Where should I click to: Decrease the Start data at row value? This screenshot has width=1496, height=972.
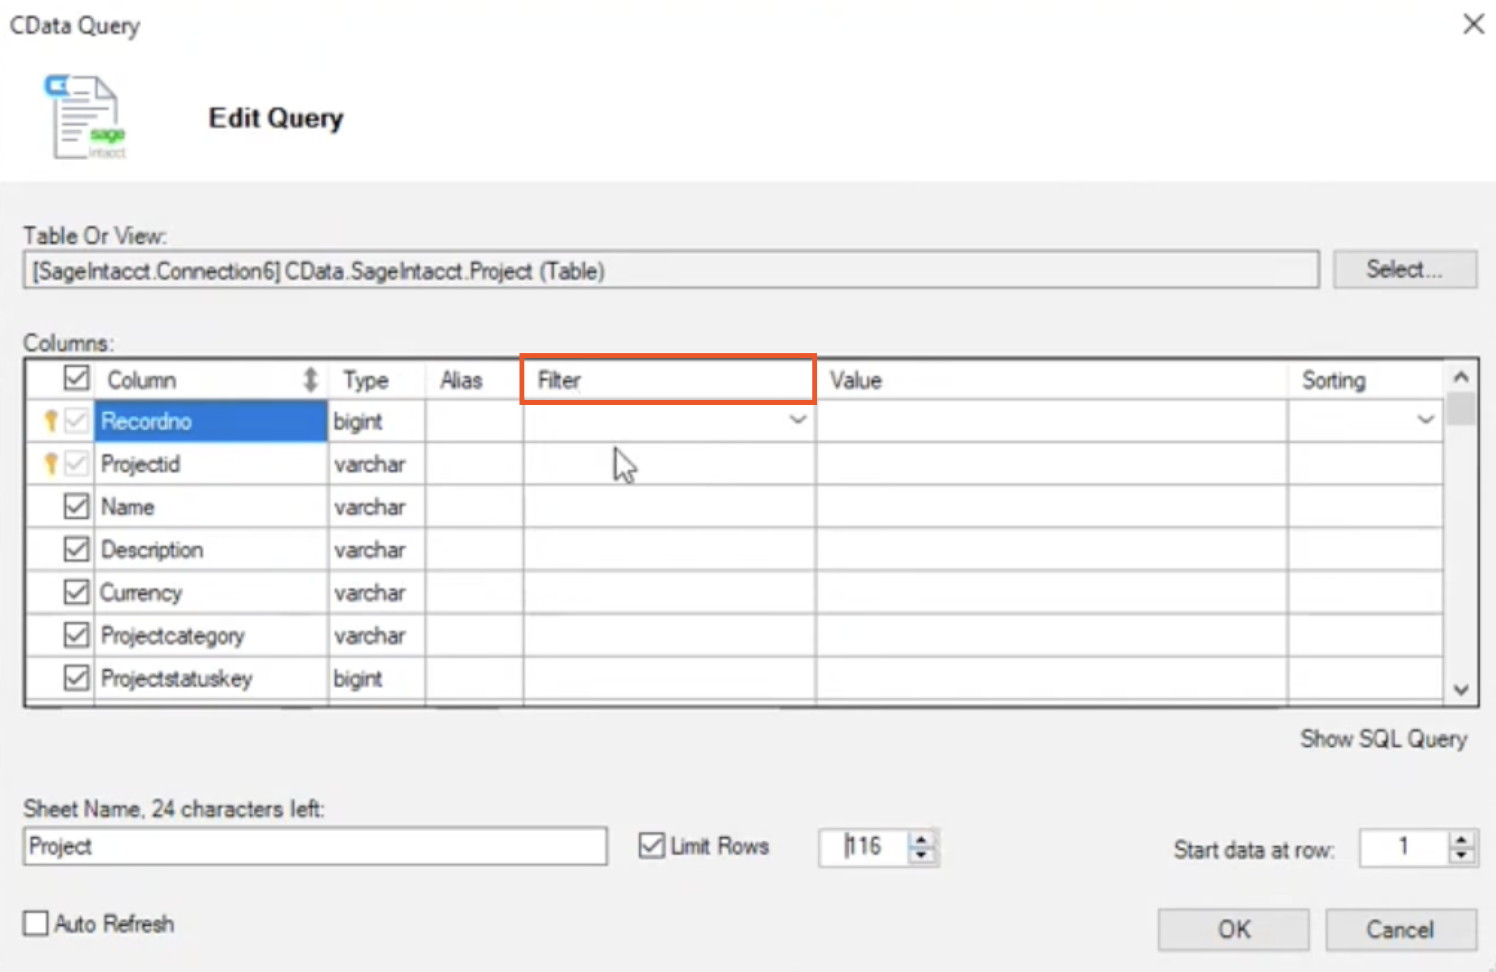point(1461,857)
